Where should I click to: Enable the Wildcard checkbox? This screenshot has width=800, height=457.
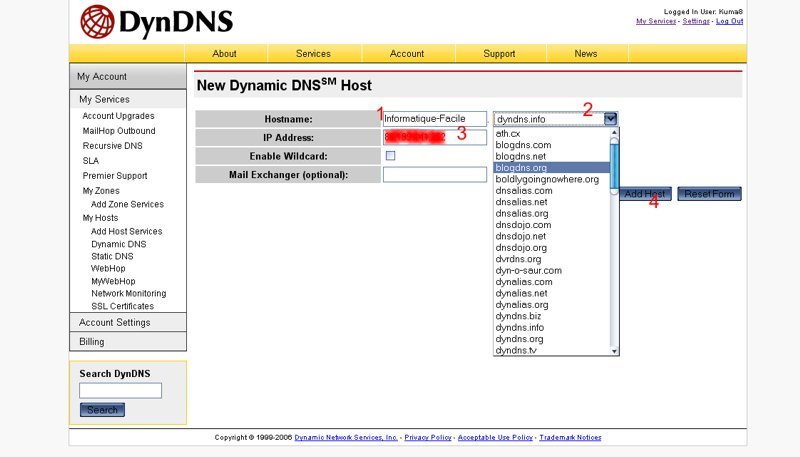click(390, 156)
